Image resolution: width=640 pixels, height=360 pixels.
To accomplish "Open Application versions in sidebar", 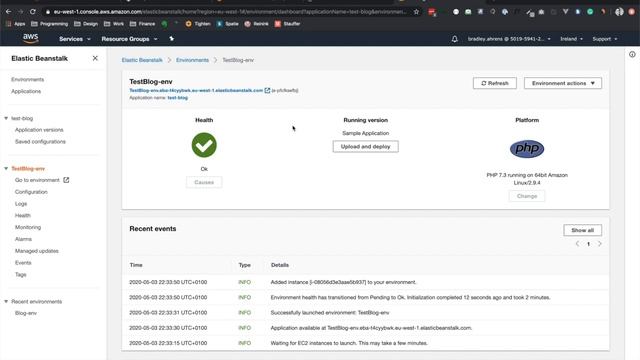I will (39, 130).
